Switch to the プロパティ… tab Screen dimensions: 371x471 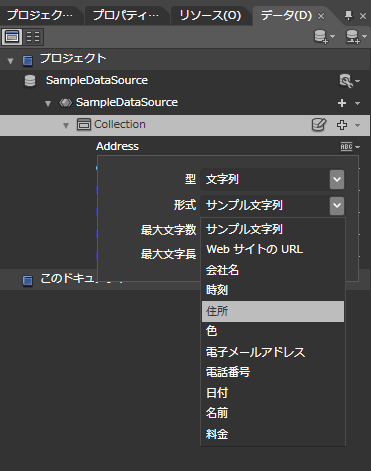click(x=126, y=15)
